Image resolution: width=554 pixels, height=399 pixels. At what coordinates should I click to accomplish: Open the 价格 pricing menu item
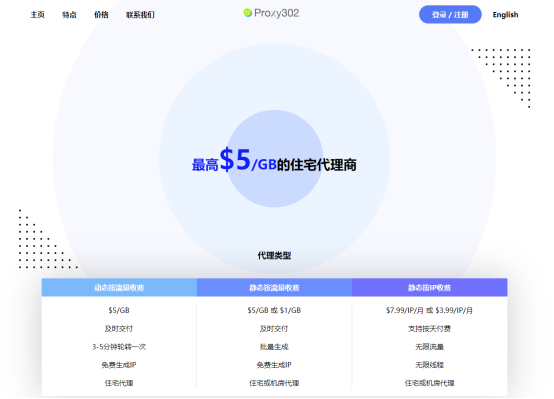[x=101, y=14]
